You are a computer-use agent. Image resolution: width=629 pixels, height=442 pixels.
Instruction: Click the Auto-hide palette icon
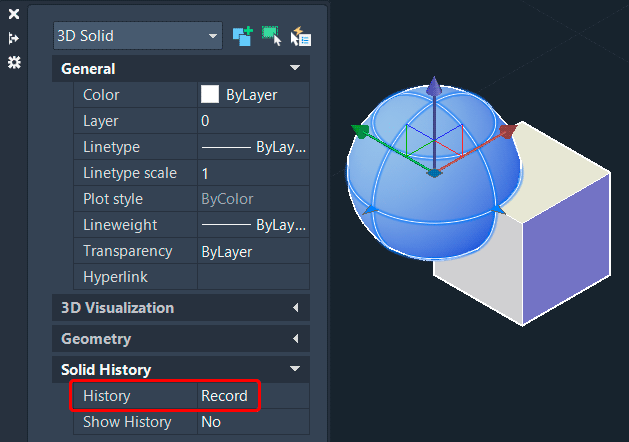(x=14, y=39)
